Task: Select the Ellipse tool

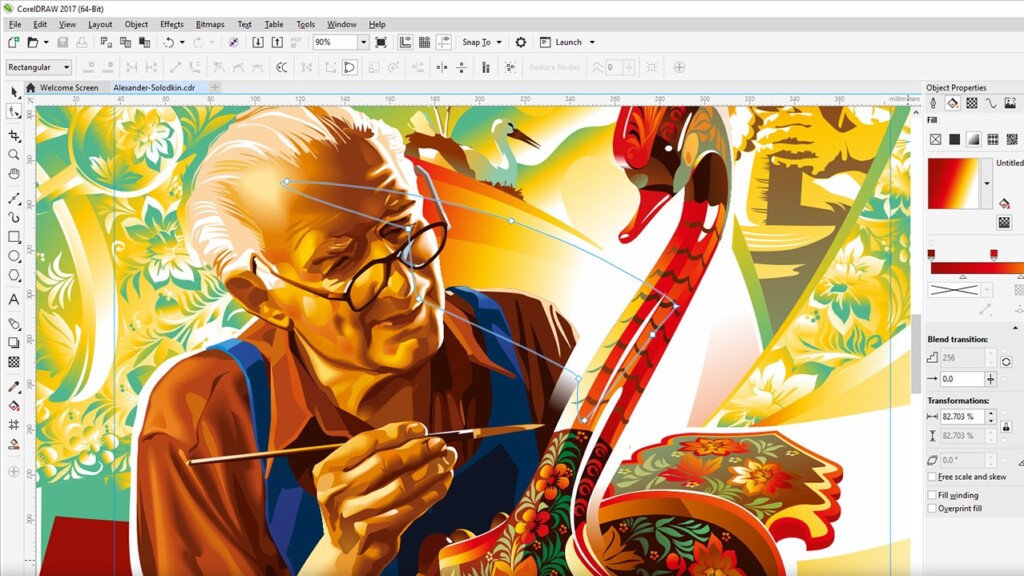Action: tap(14, 255)
